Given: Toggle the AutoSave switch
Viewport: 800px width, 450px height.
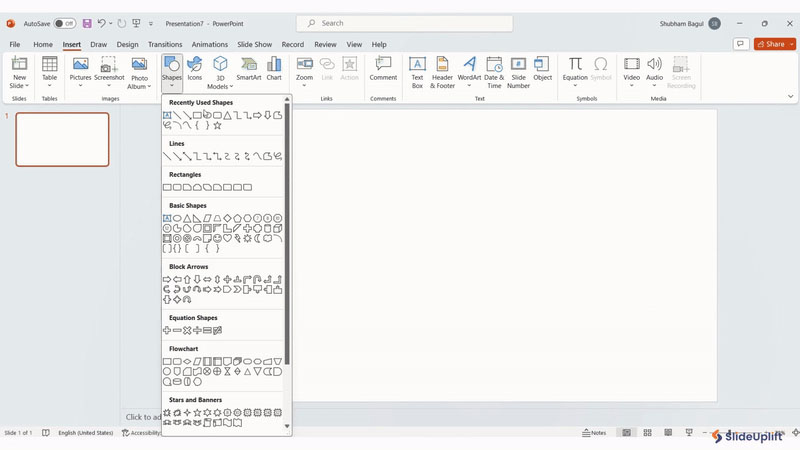Looking at the screenshot, I should (x=65, y=23).
